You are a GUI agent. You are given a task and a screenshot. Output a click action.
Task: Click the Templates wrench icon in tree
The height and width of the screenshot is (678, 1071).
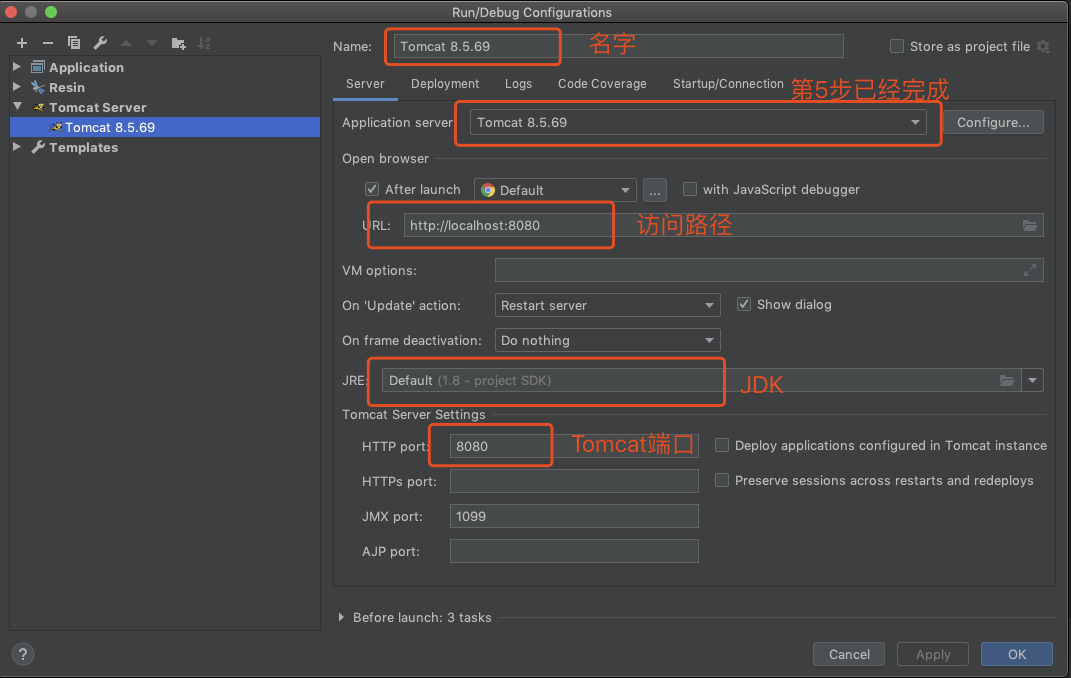point(38,147)
